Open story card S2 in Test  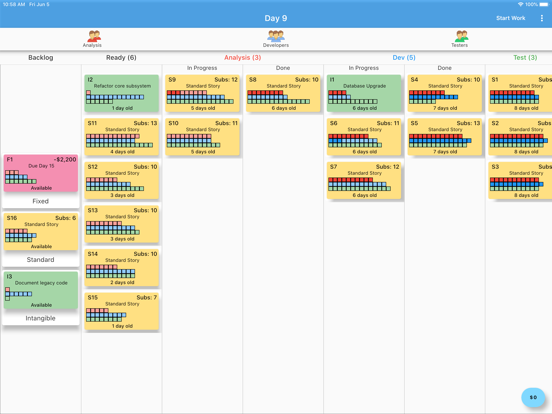(520, 137)
